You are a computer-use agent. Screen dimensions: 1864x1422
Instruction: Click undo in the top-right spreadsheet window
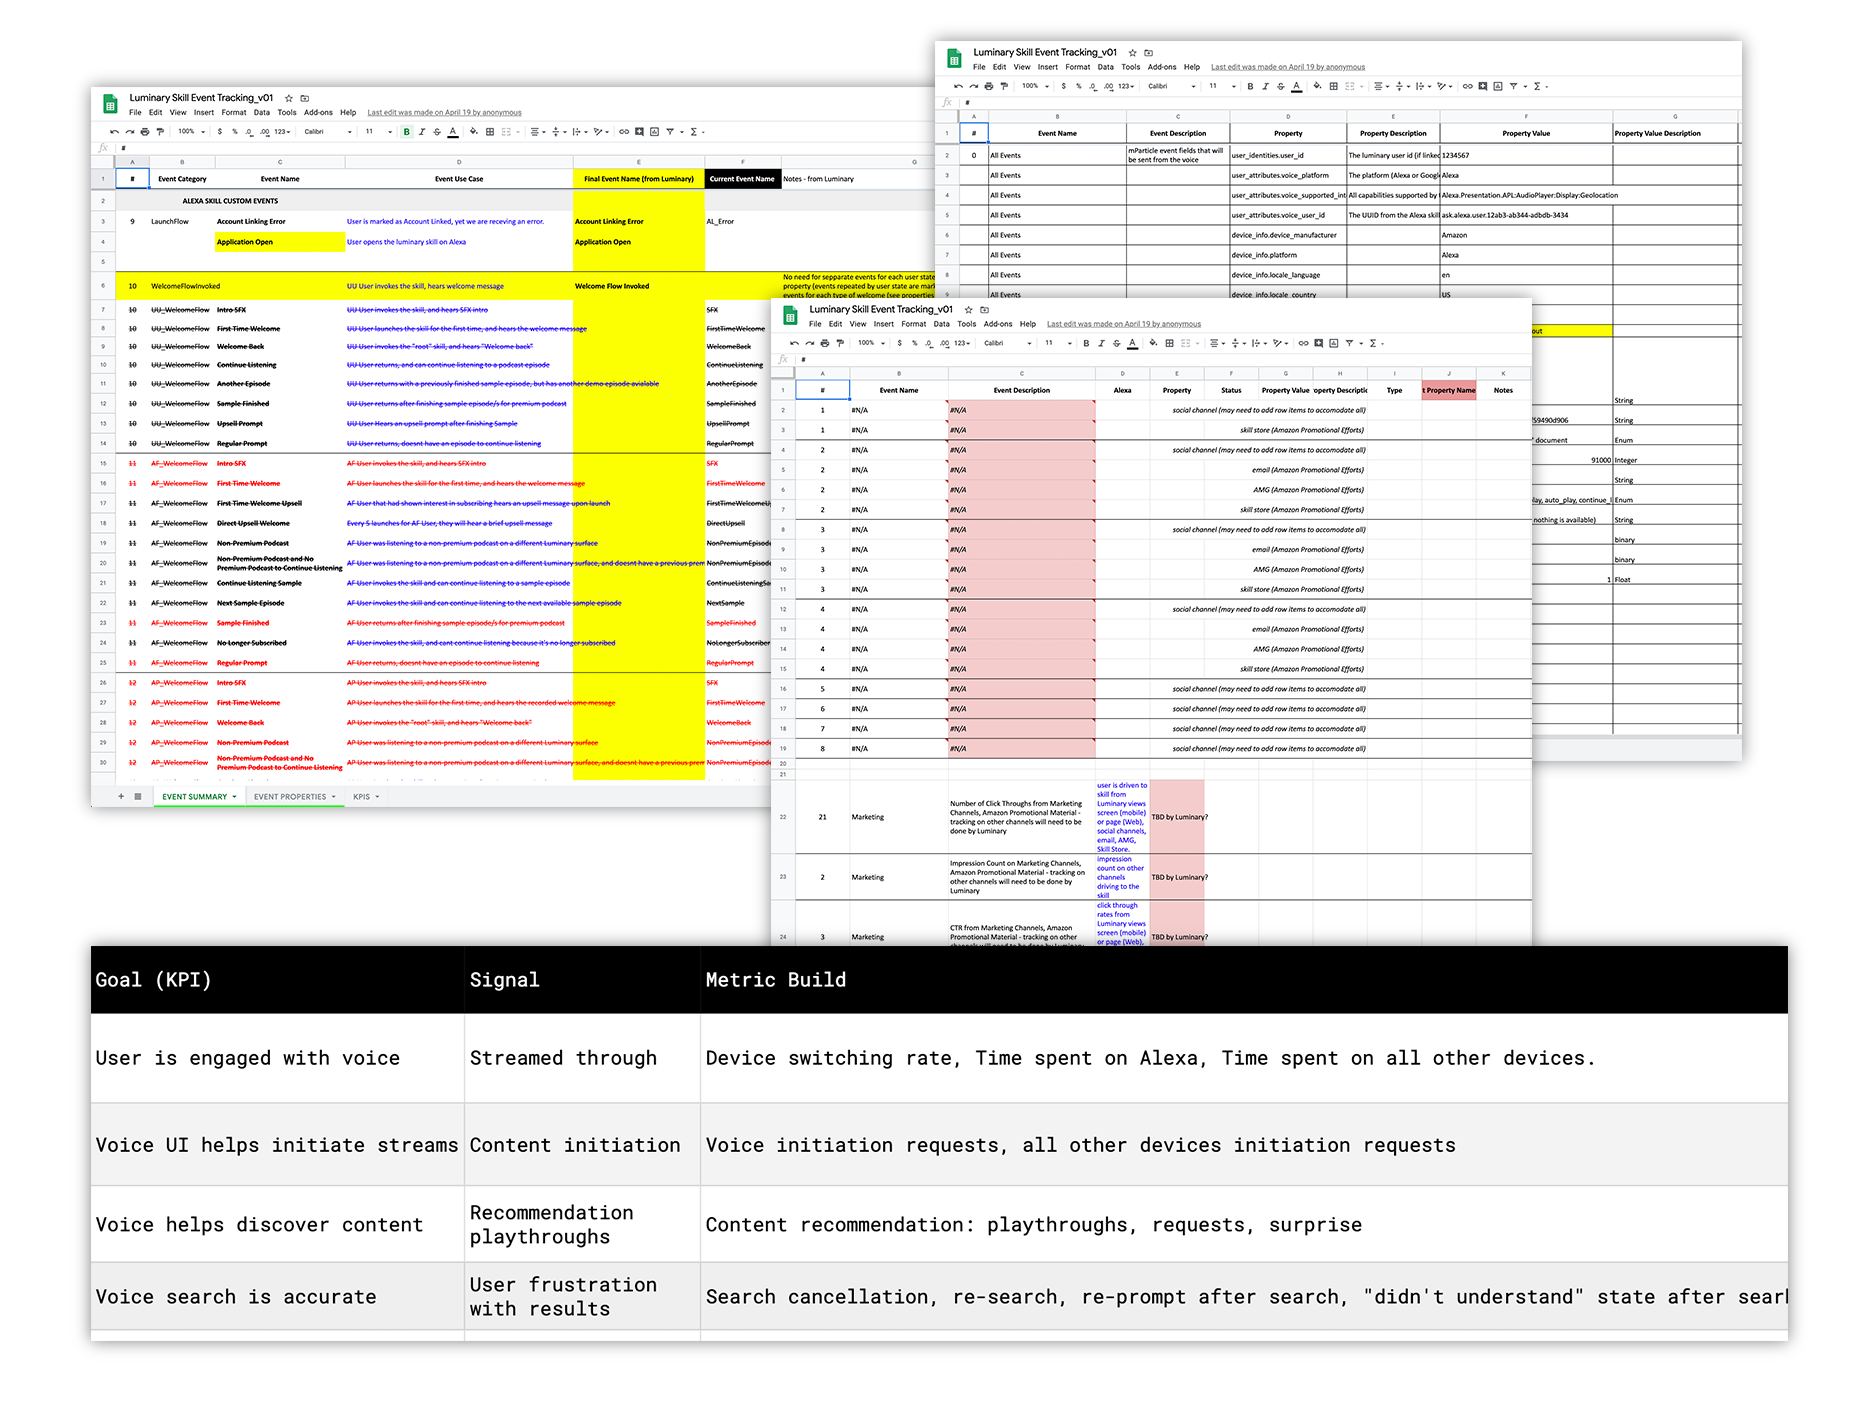point(958,86)
